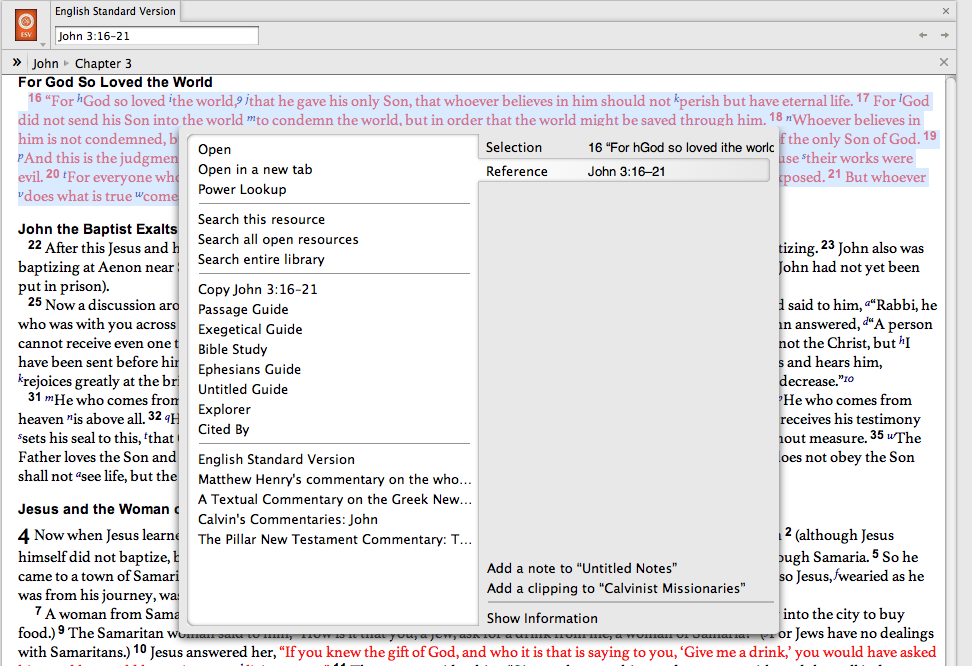Image resolution: width=972 pixels, height=666 pixels.
Task: Click the forward navigation arrow
Action: point(945,35)
